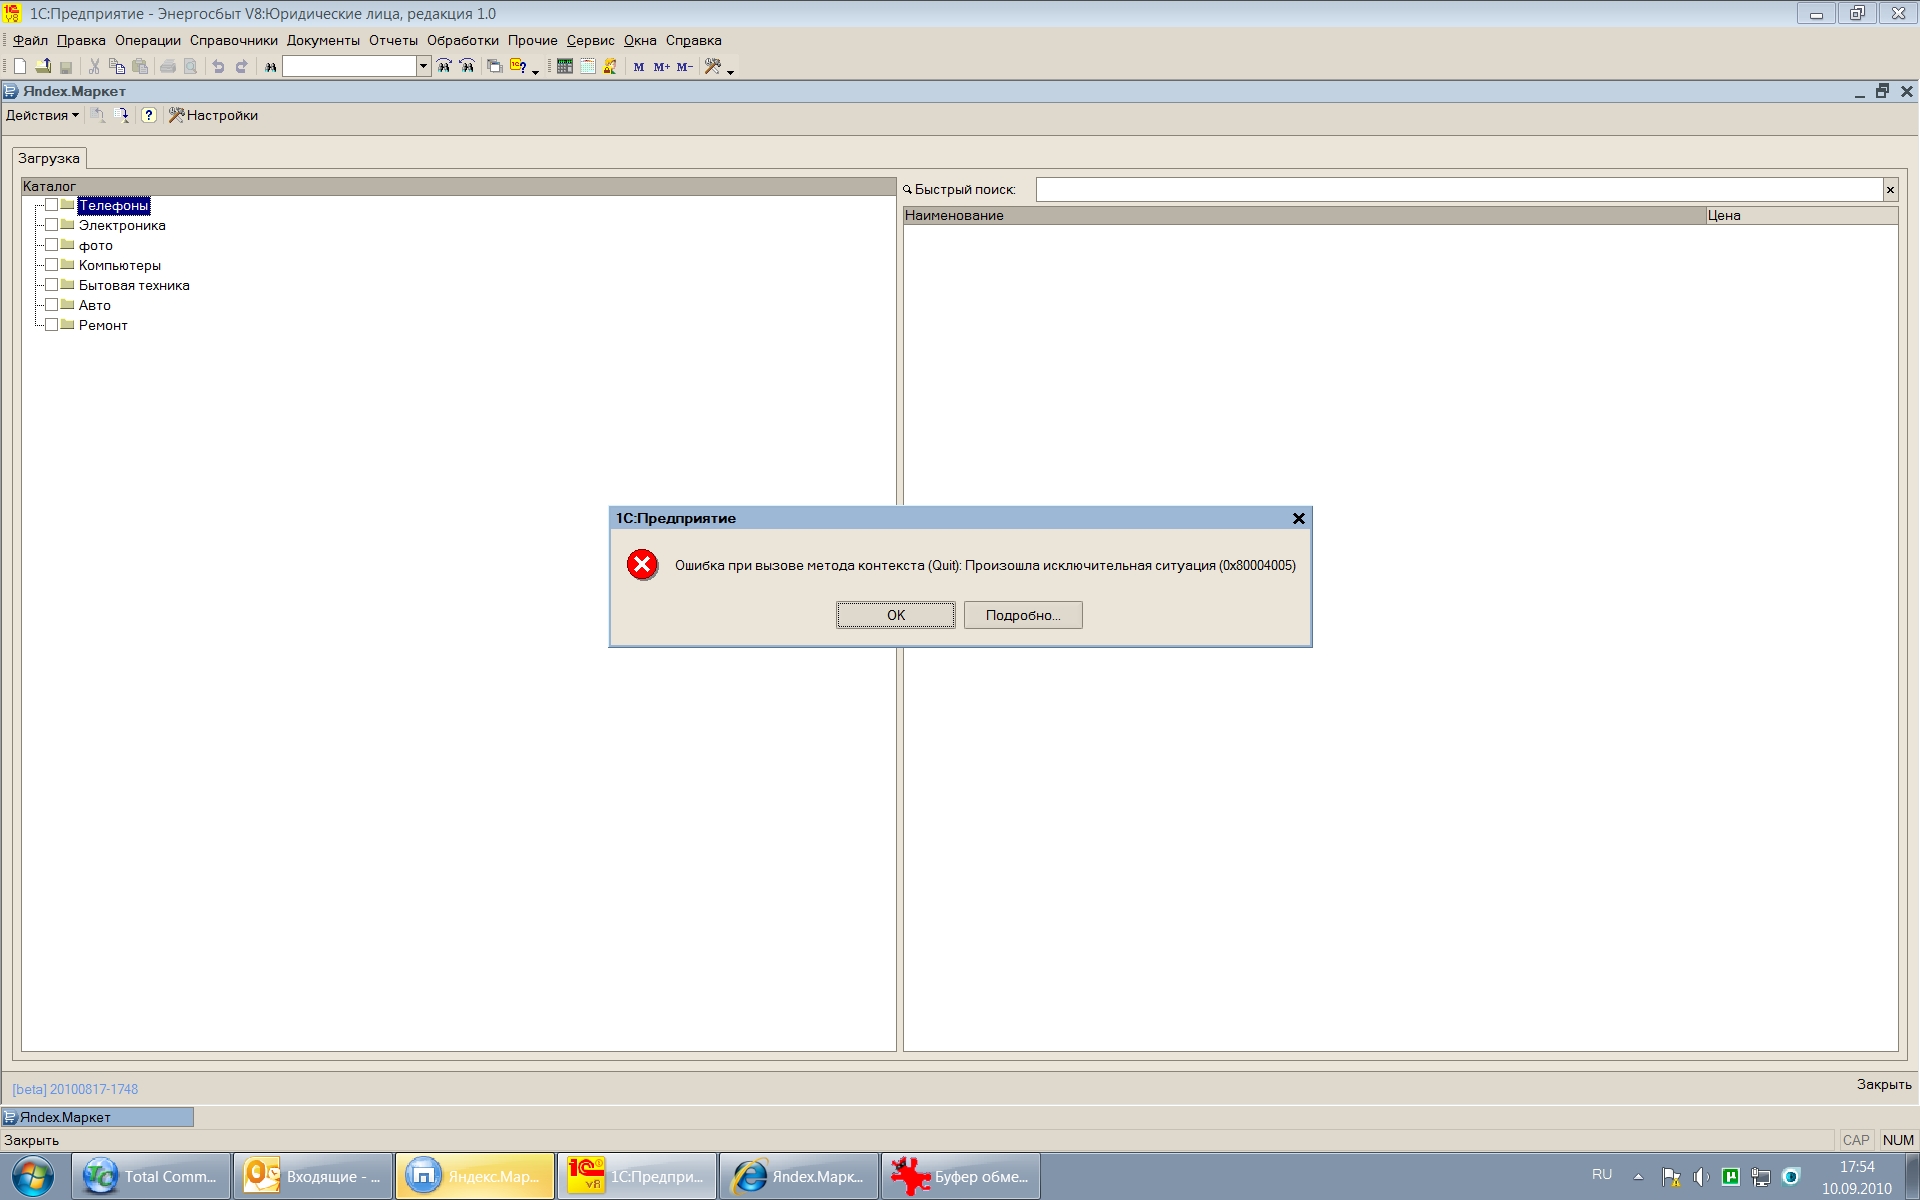
Task: Open the 1C help question icon
Action: 518,67
